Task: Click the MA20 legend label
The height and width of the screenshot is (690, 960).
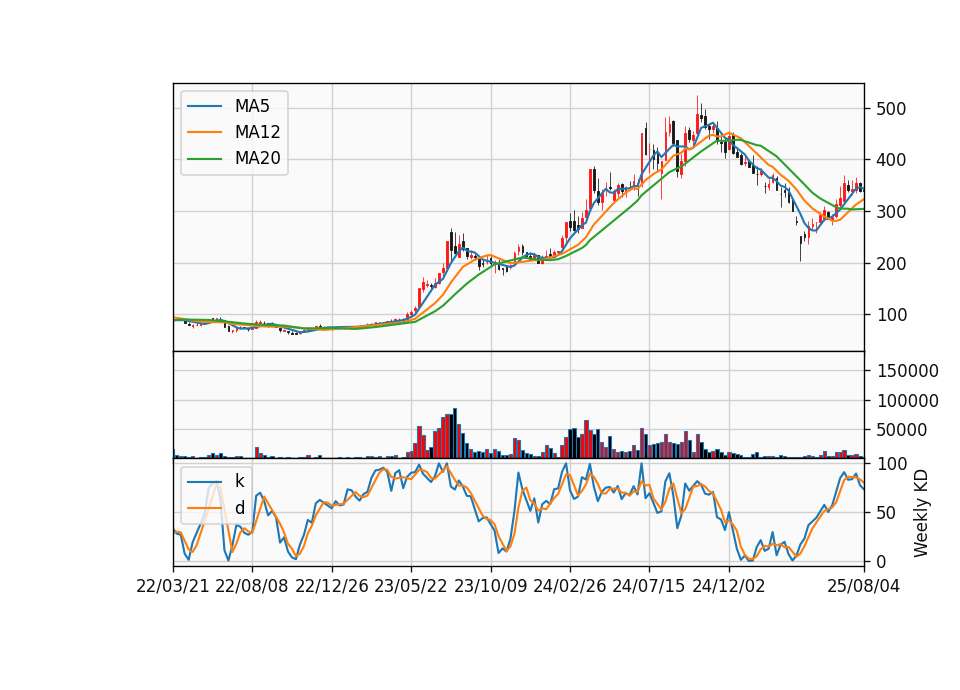Action: [257, 159]
